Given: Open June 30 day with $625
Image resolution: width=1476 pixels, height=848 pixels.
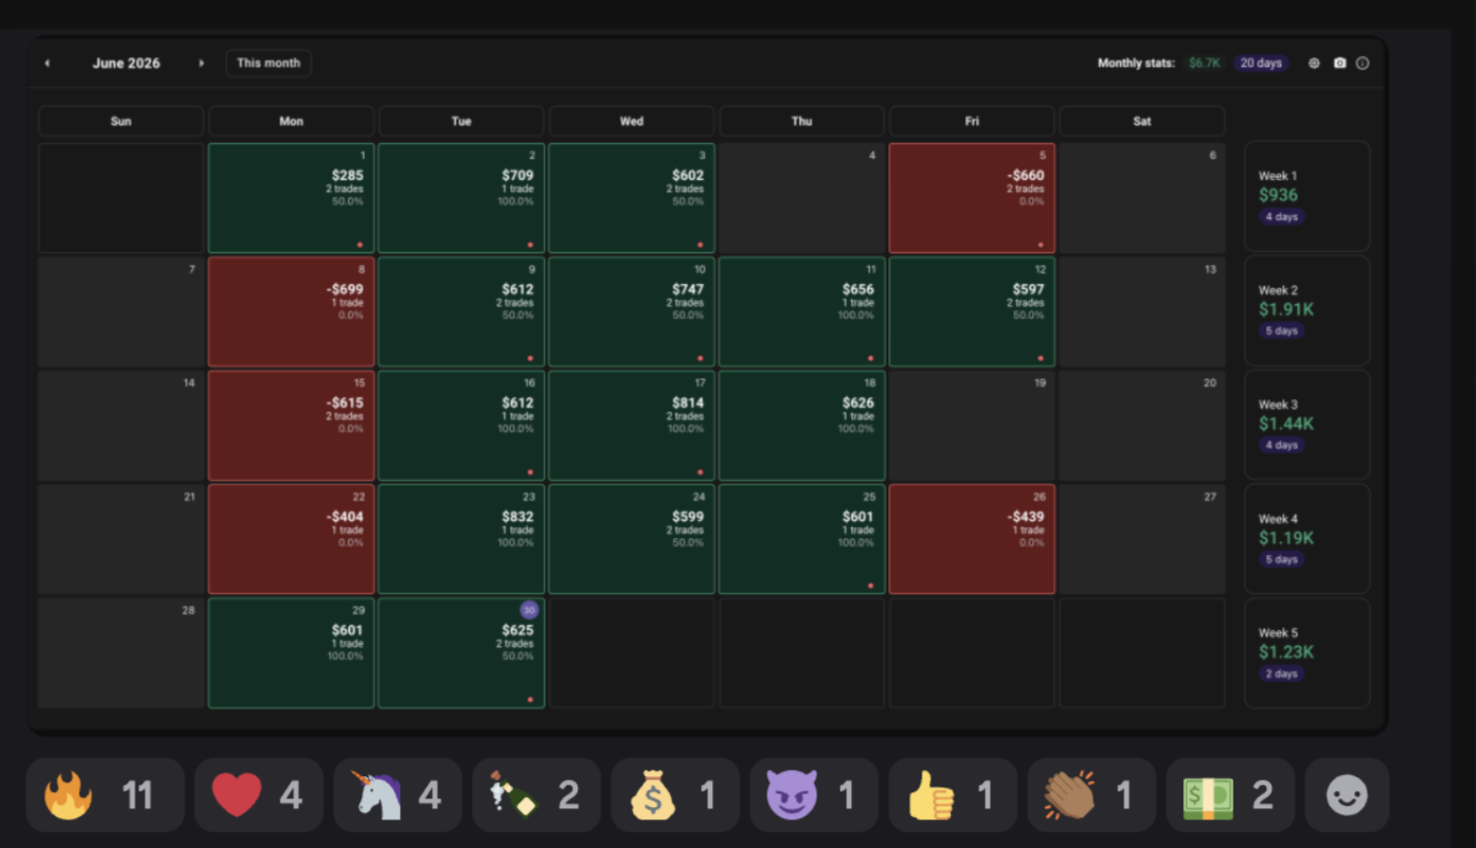Looking at the screenshot, I should pyautogui.click(x=461, y=653).
